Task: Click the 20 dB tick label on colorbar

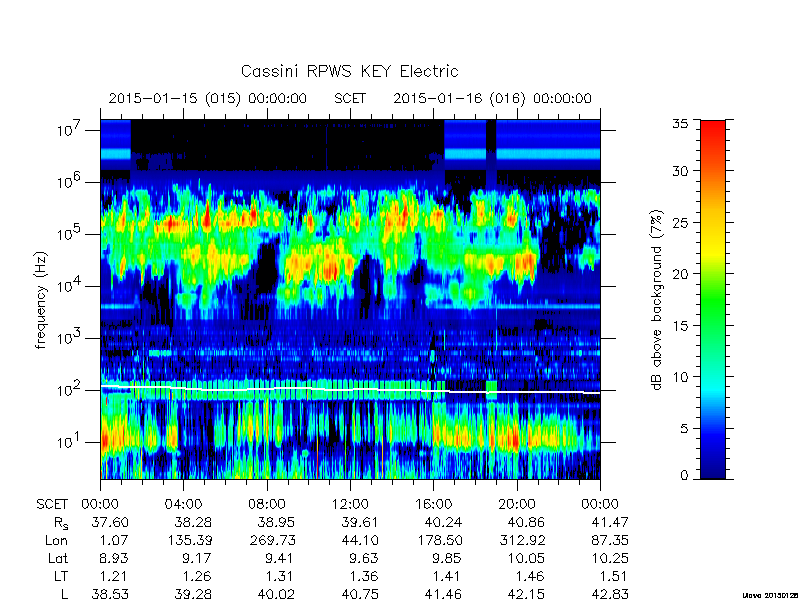Action: click(x=682, y=273)
